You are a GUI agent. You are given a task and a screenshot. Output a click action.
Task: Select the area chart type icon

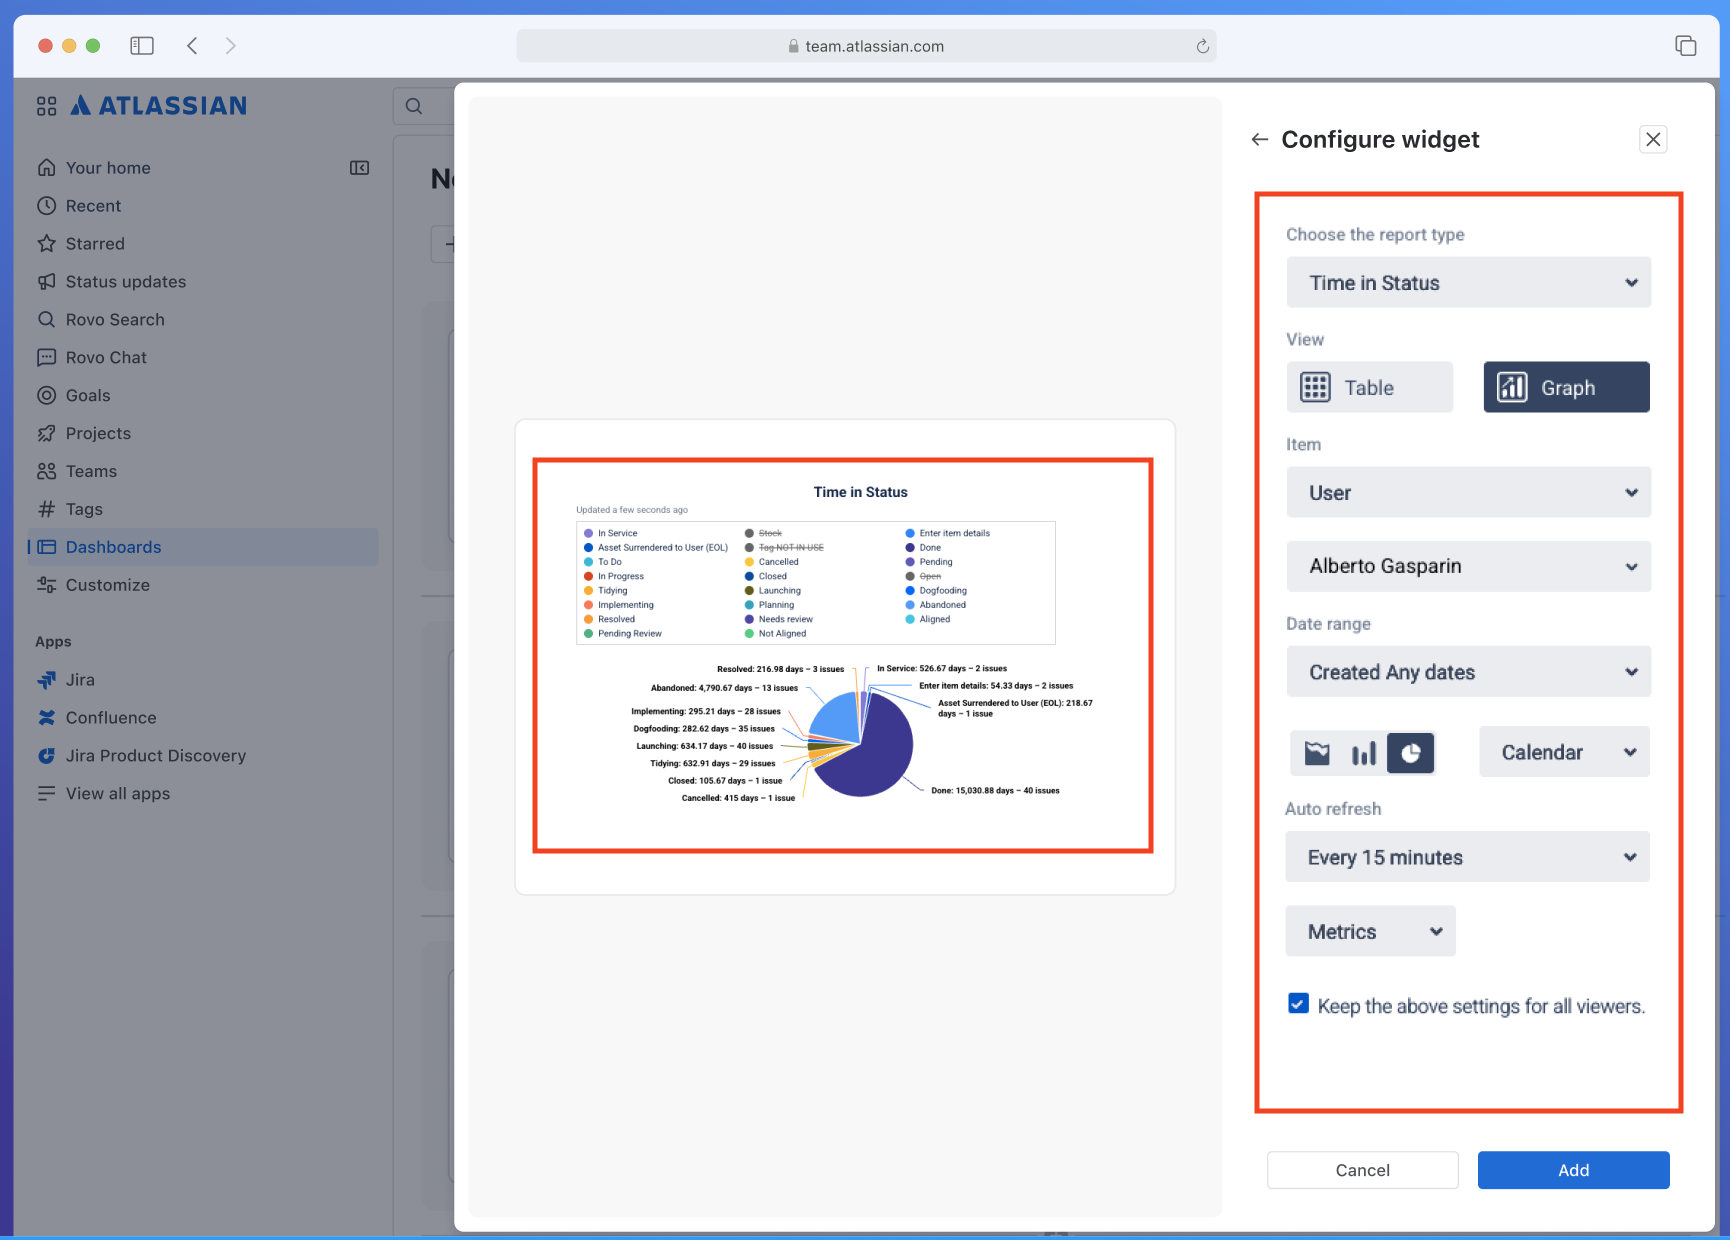(1317, 753)
